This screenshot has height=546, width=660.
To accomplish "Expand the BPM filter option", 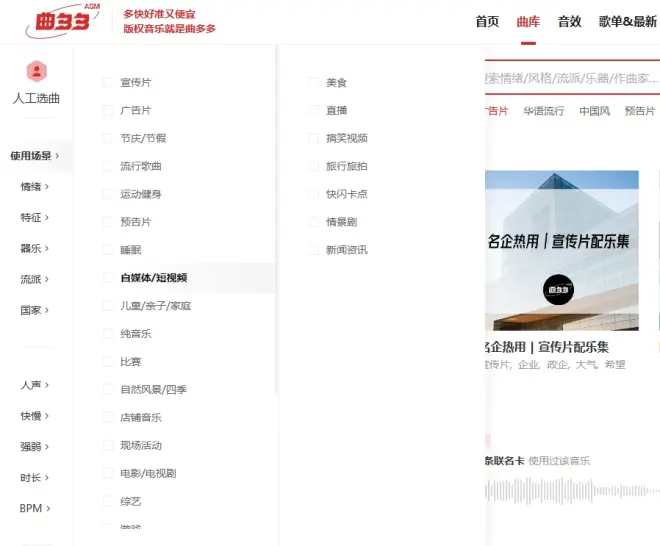I will point(35,508).
